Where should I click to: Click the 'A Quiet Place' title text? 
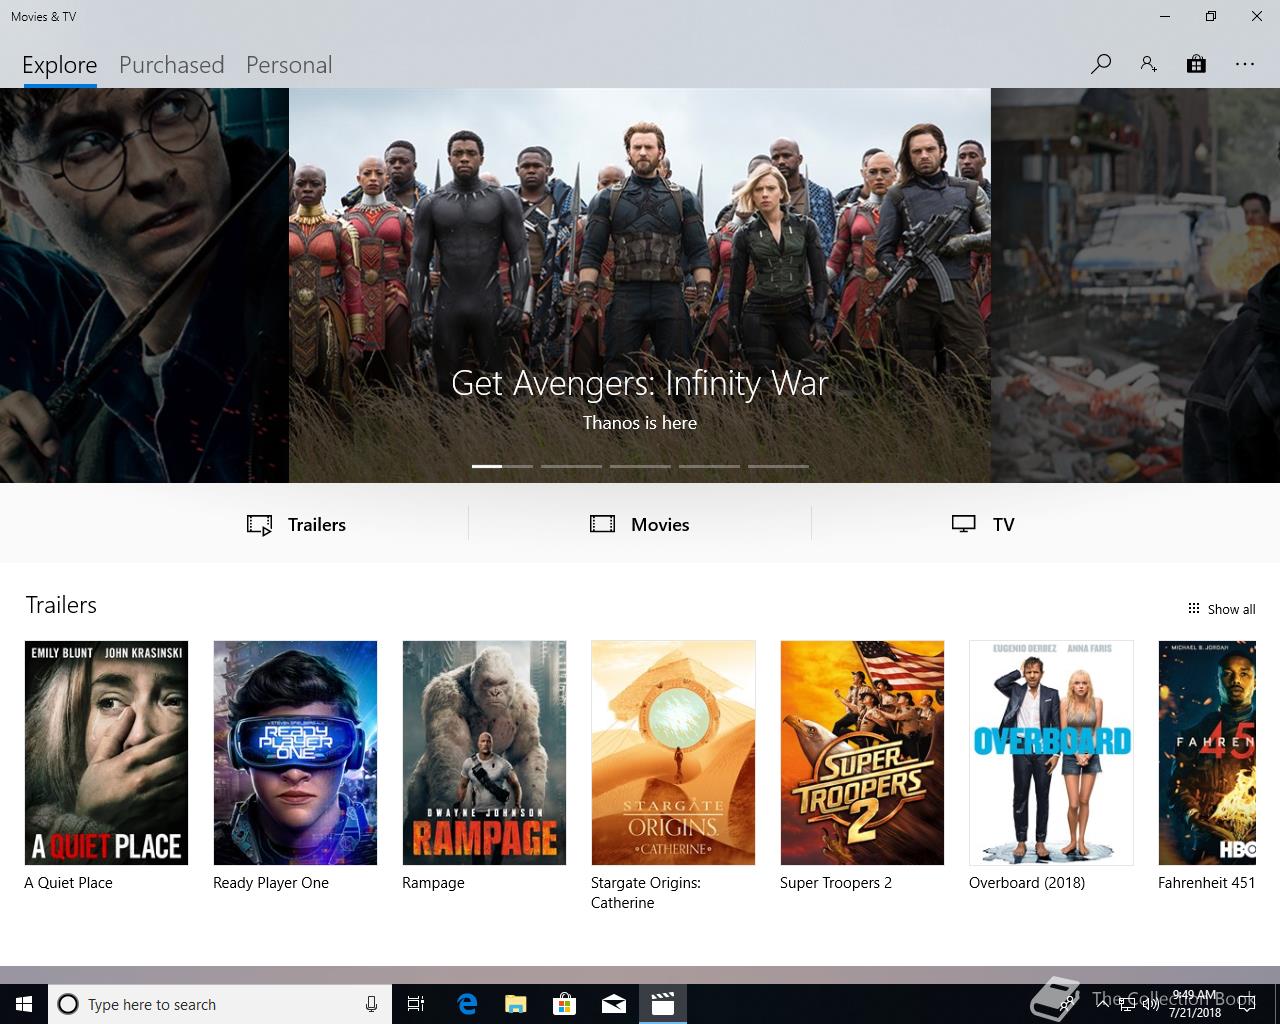coord(68,883)
